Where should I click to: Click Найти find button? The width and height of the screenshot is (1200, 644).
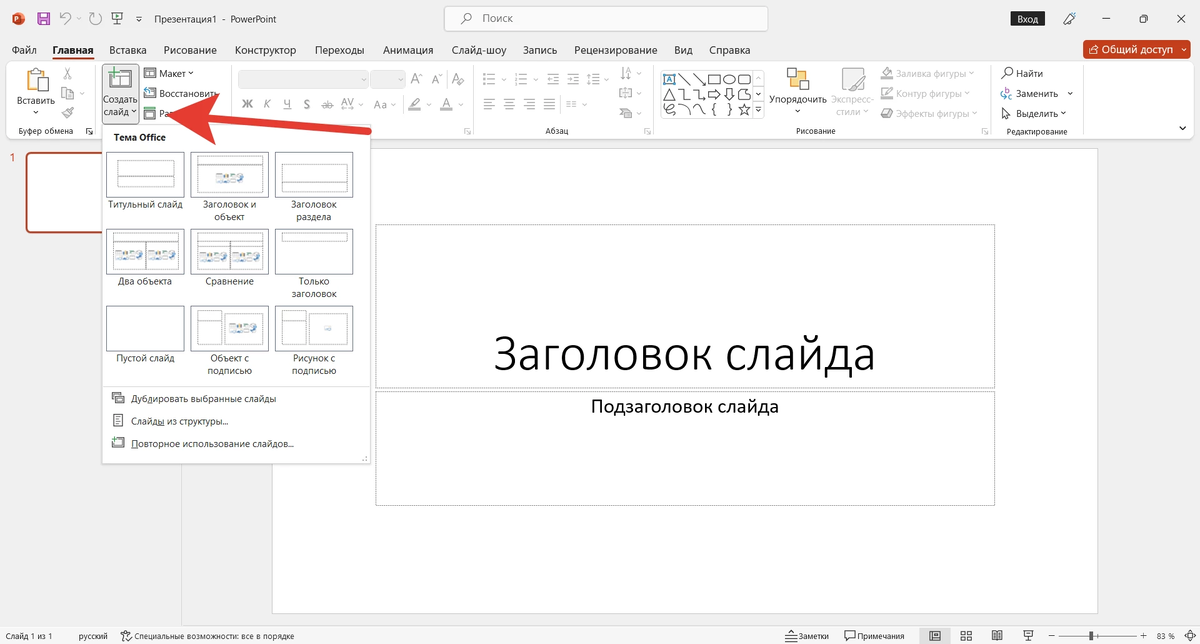pyautogui.click(x=1022, y=73)
